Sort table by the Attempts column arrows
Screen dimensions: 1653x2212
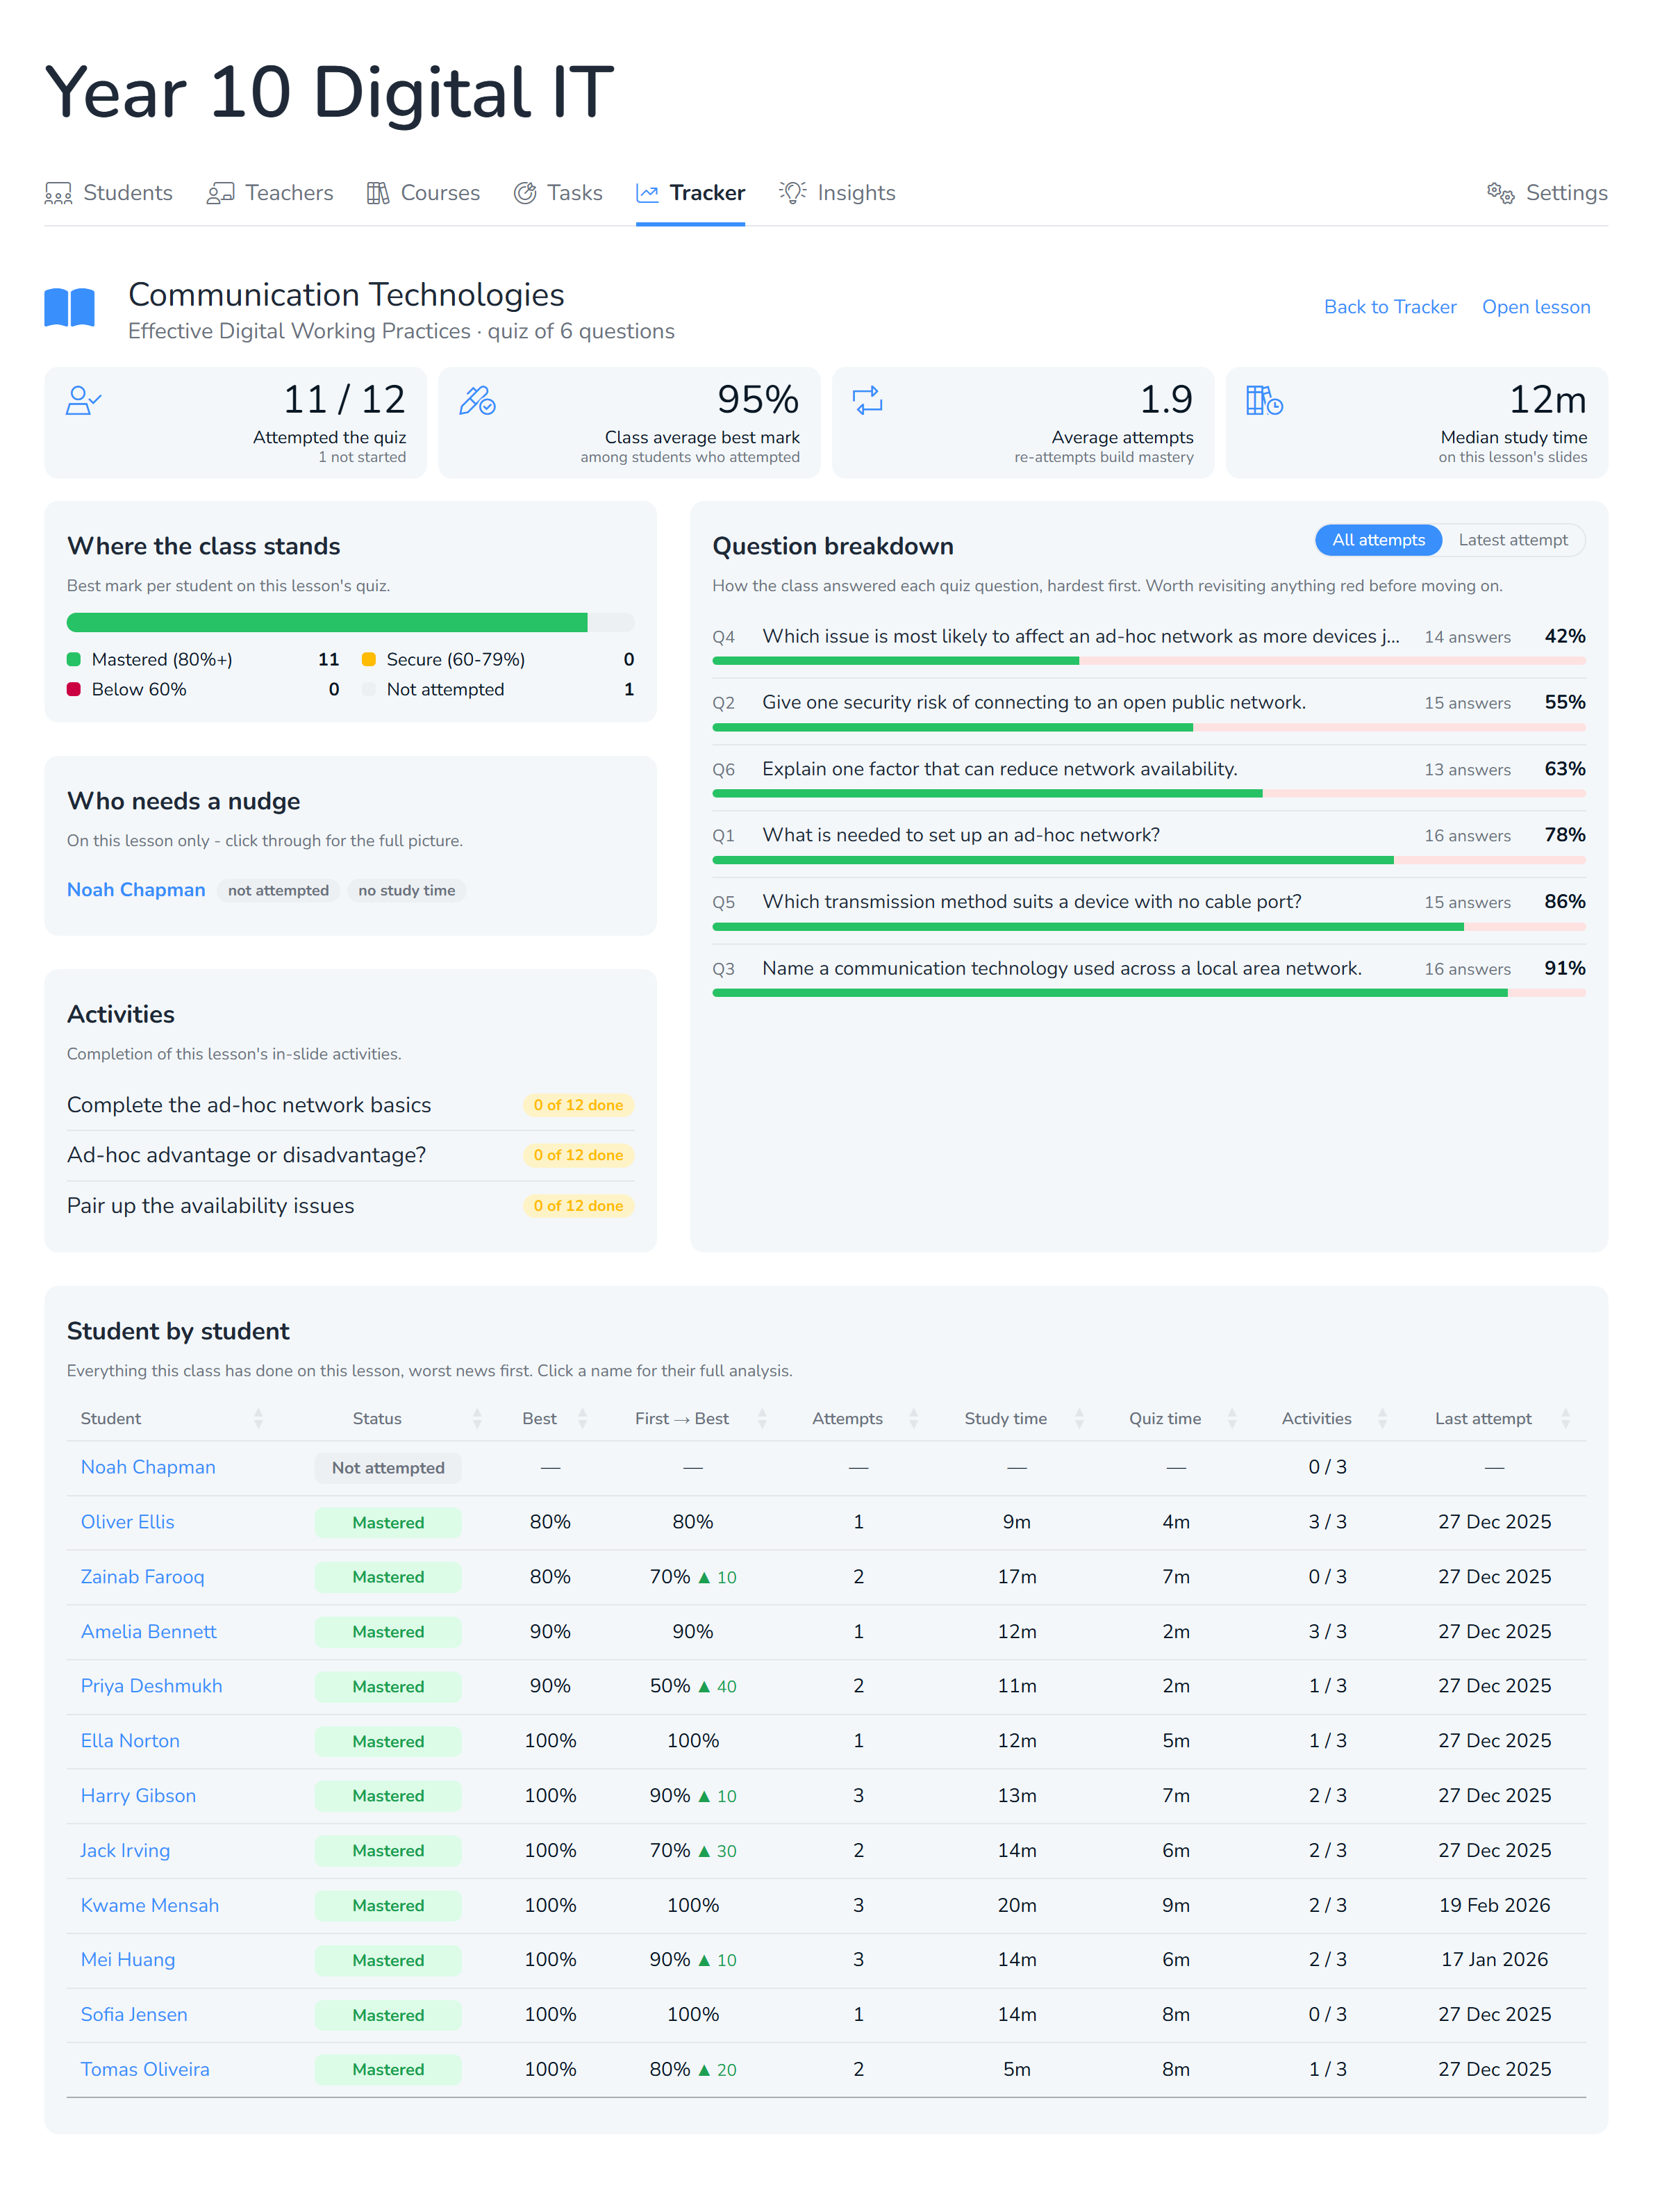(x=913, y=1418)
